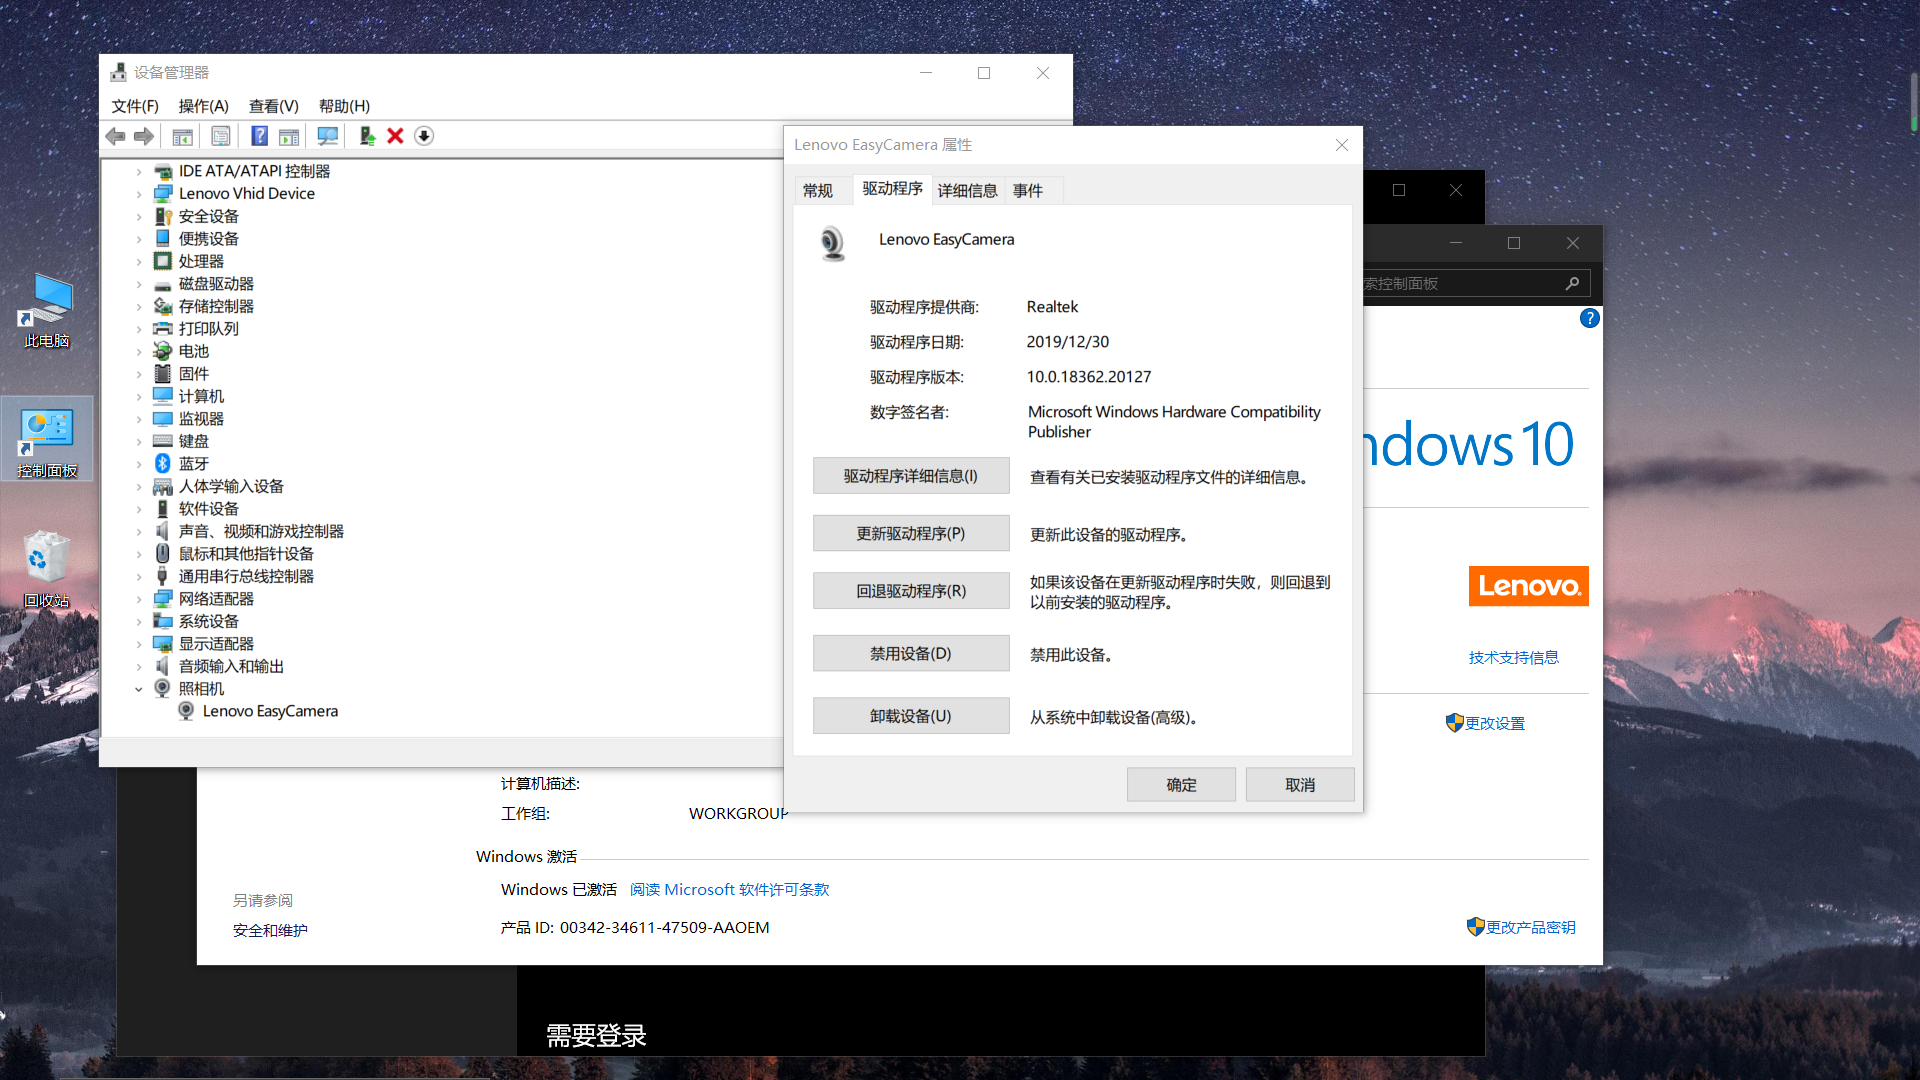Click the properties toolbar icon
Viewport: 1920px width, 1080px height.
point(221,136)
